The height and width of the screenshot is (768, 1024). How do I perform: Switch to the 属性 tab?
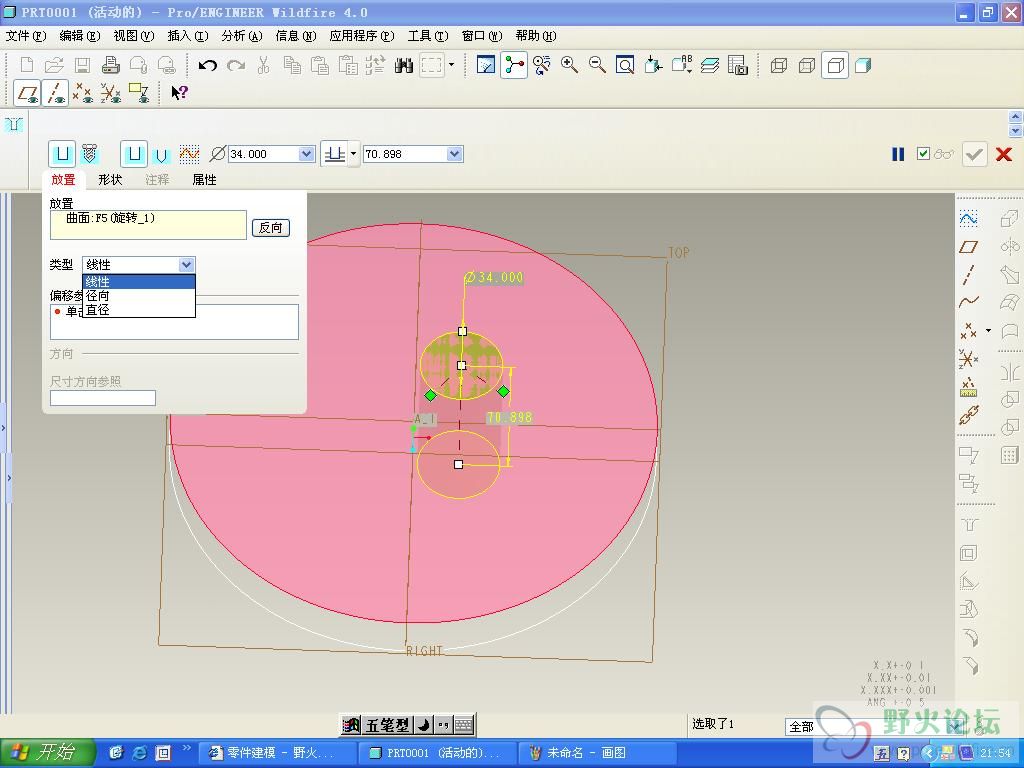pyautogui.click(x=204, y=180)
